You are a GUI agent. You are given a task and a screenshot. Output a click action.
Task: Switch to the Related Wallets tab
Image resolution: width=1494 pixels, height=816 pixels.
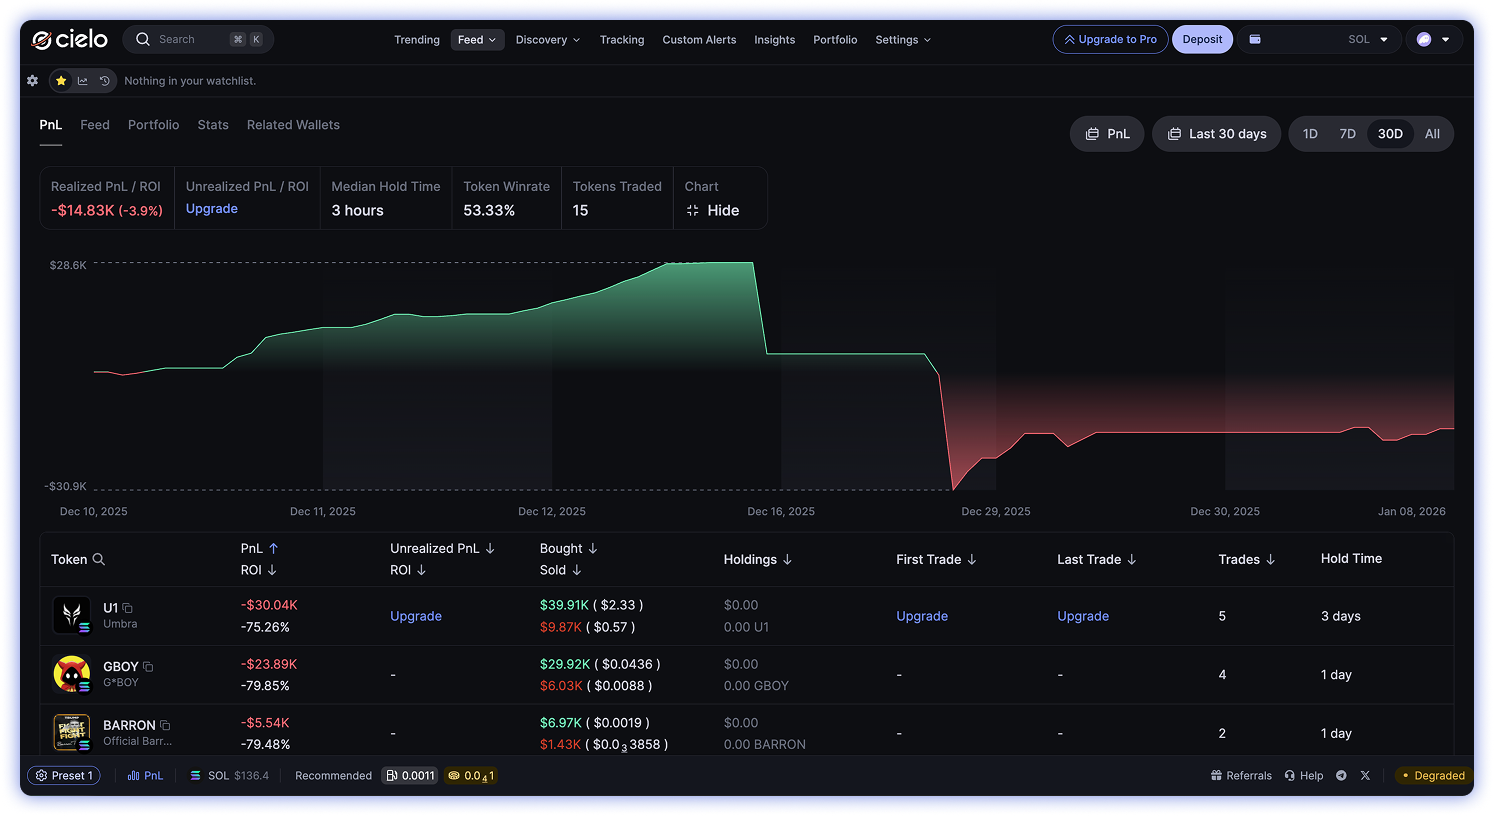pyautogui.click(x=293, y=125)
